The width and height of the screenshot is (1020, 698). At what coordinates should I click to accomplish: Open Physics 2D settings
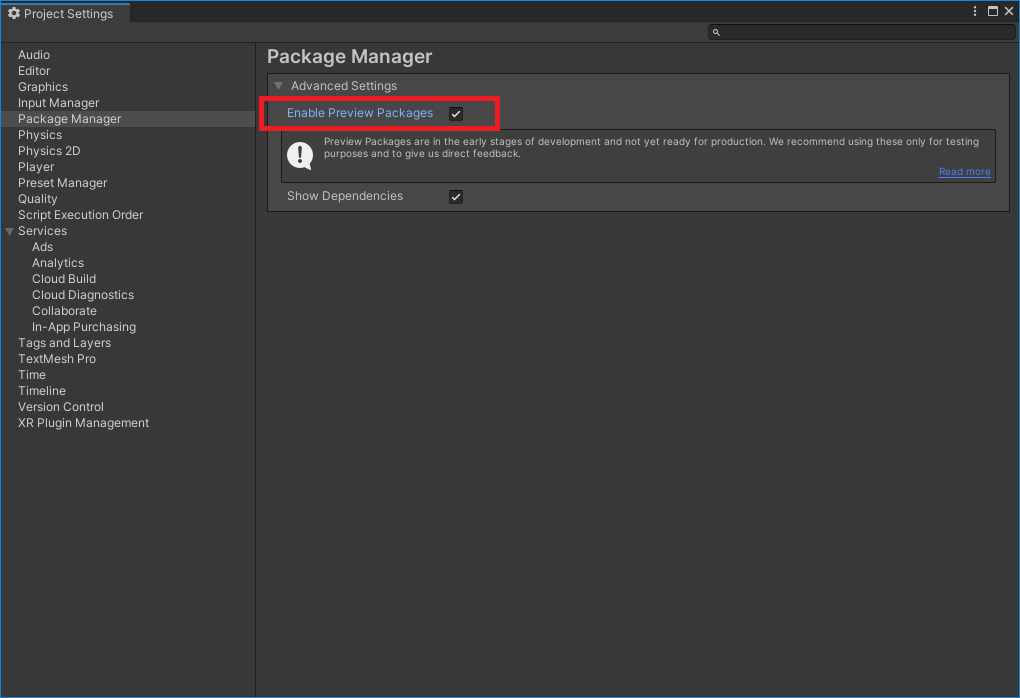pos(49,151)
